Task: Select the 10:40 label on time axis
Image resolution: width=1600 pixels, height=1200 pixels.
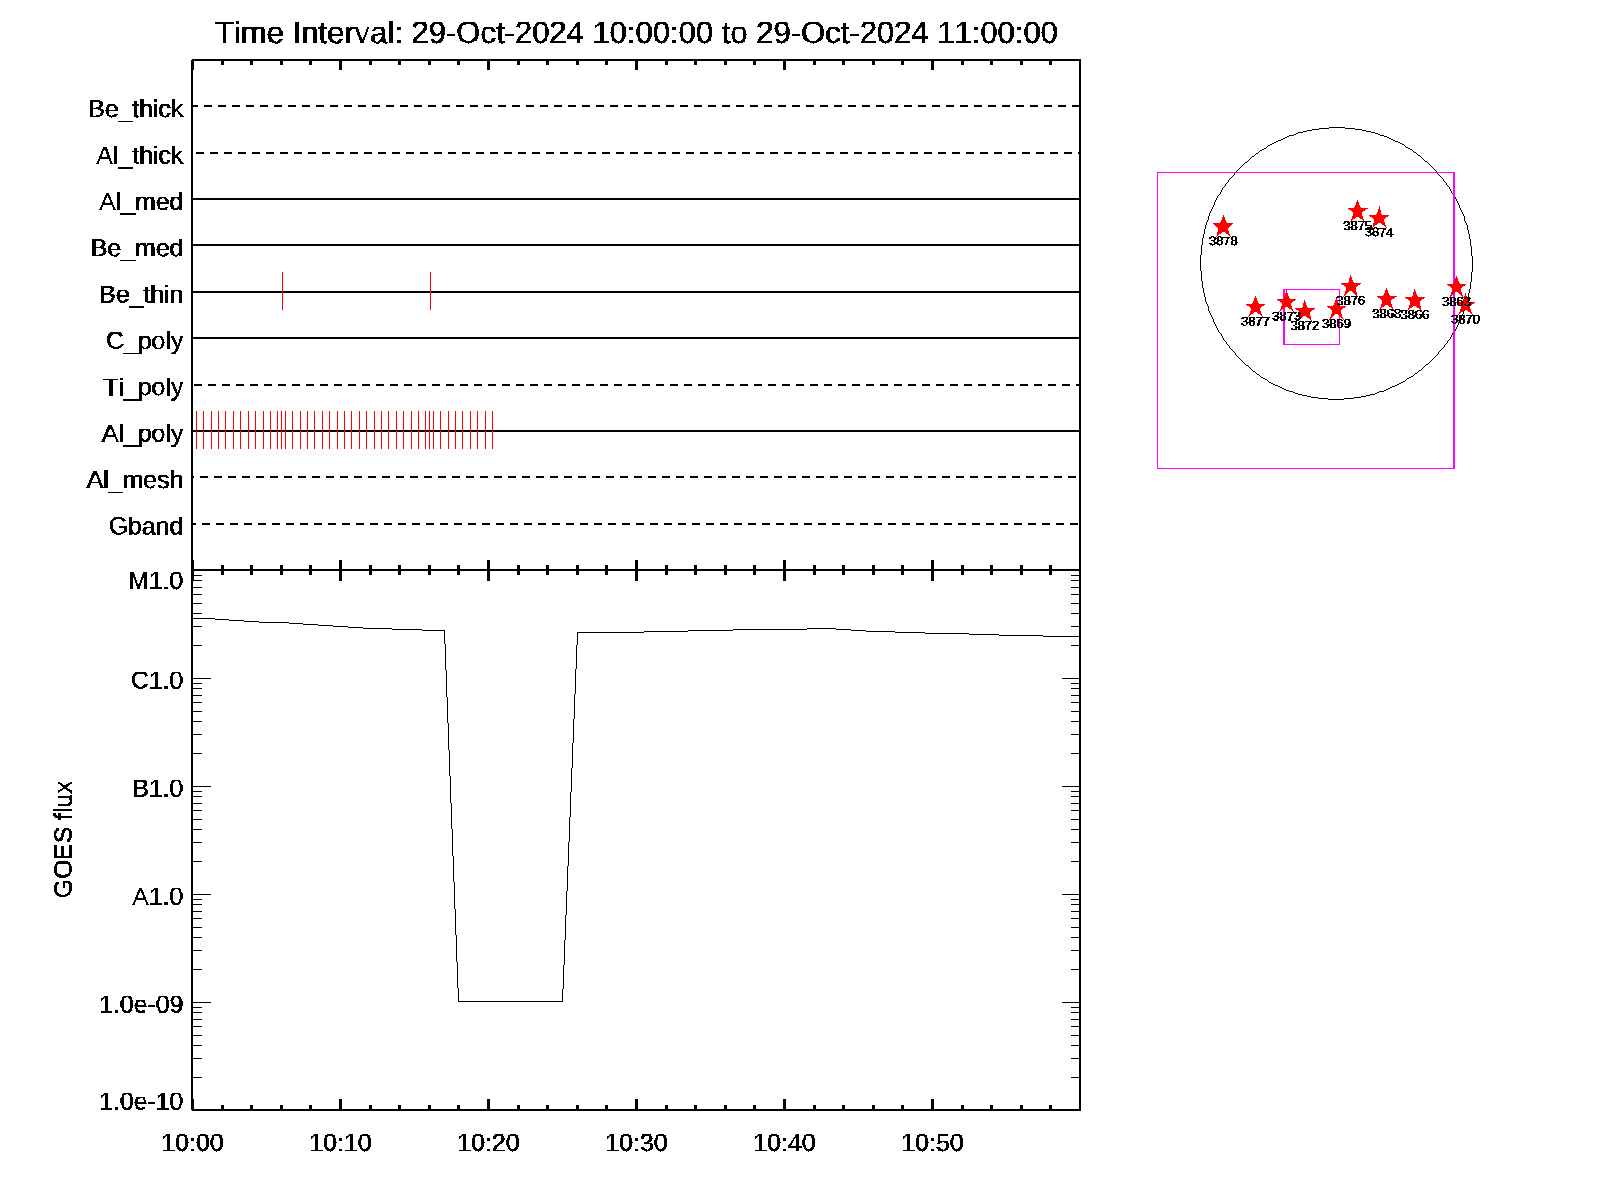Action: 784,1143
